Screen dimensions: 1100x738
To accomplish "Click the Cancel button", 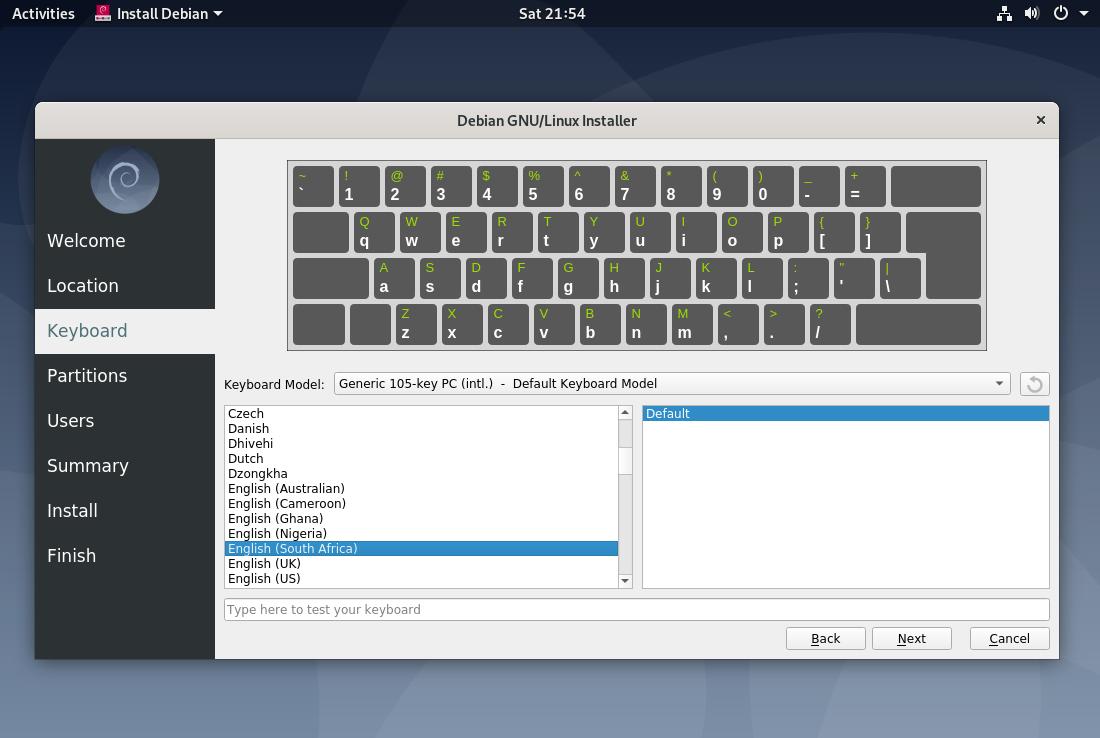I will tap(1010, 638).
